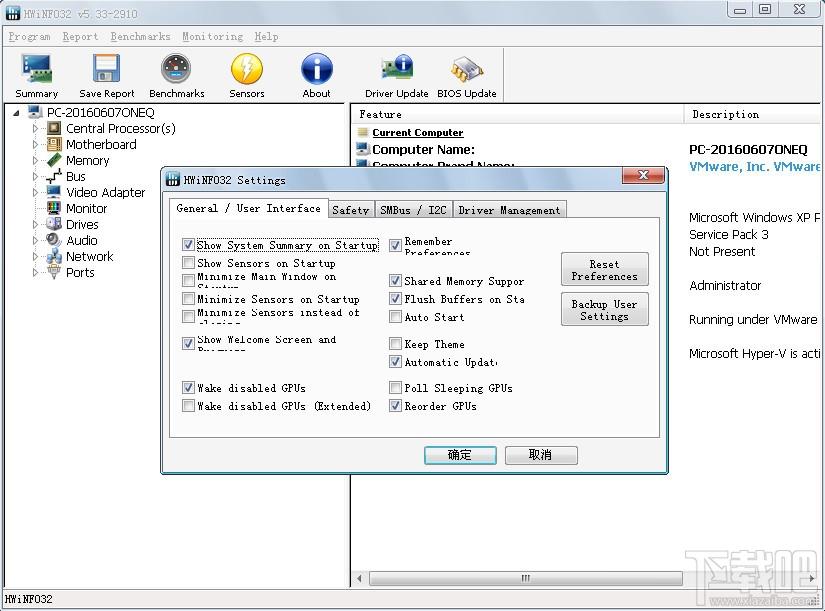Viewport: 825px width, 611px height.
Task: Click the Save Report floppy icon
Action: [107, 70]
